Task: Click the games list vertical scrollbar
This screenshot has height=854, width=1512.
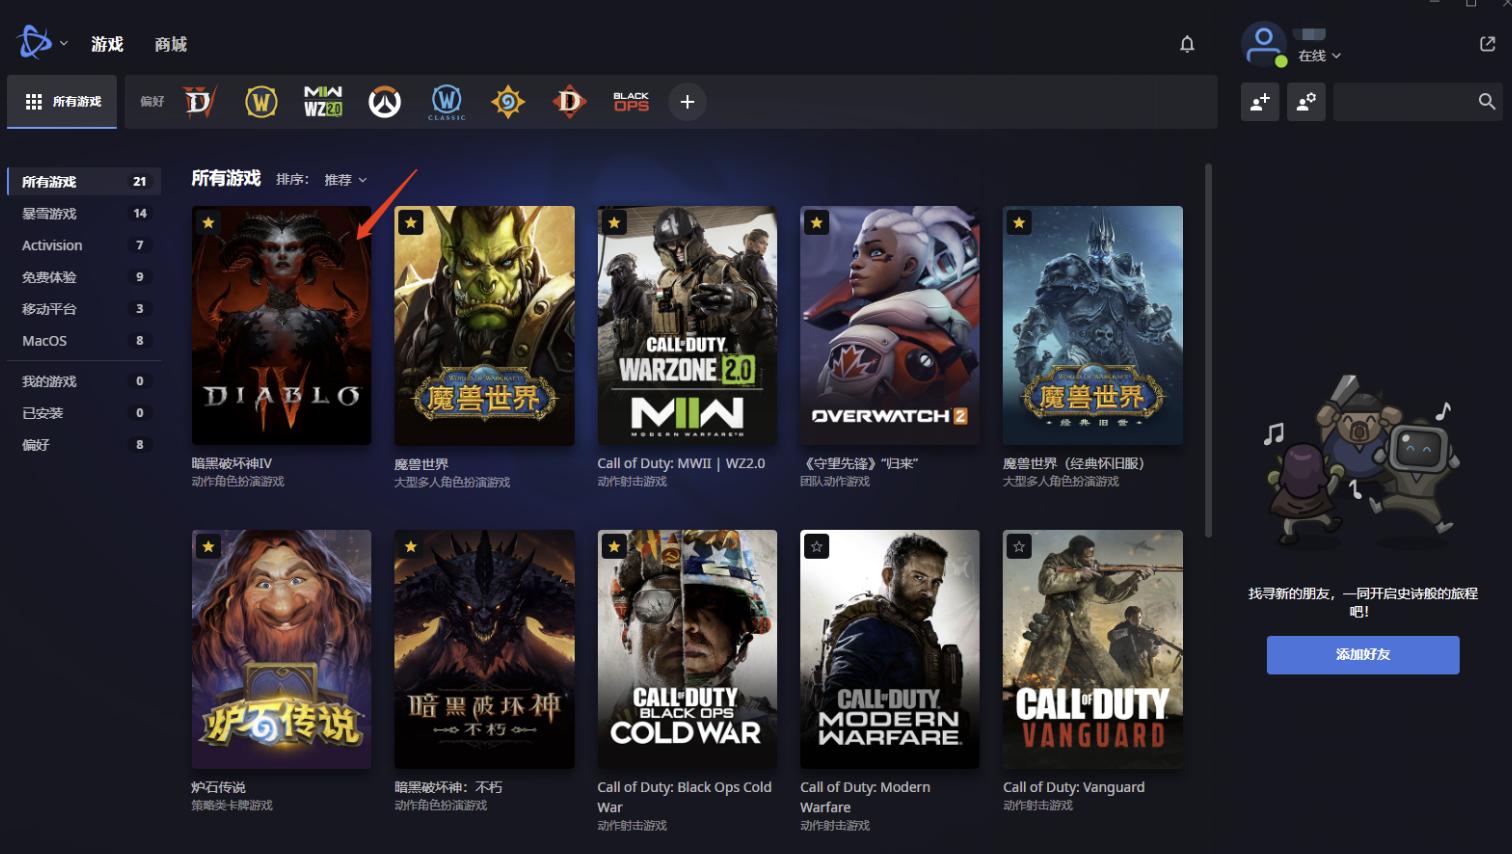Action: [x=1208, y=350]
